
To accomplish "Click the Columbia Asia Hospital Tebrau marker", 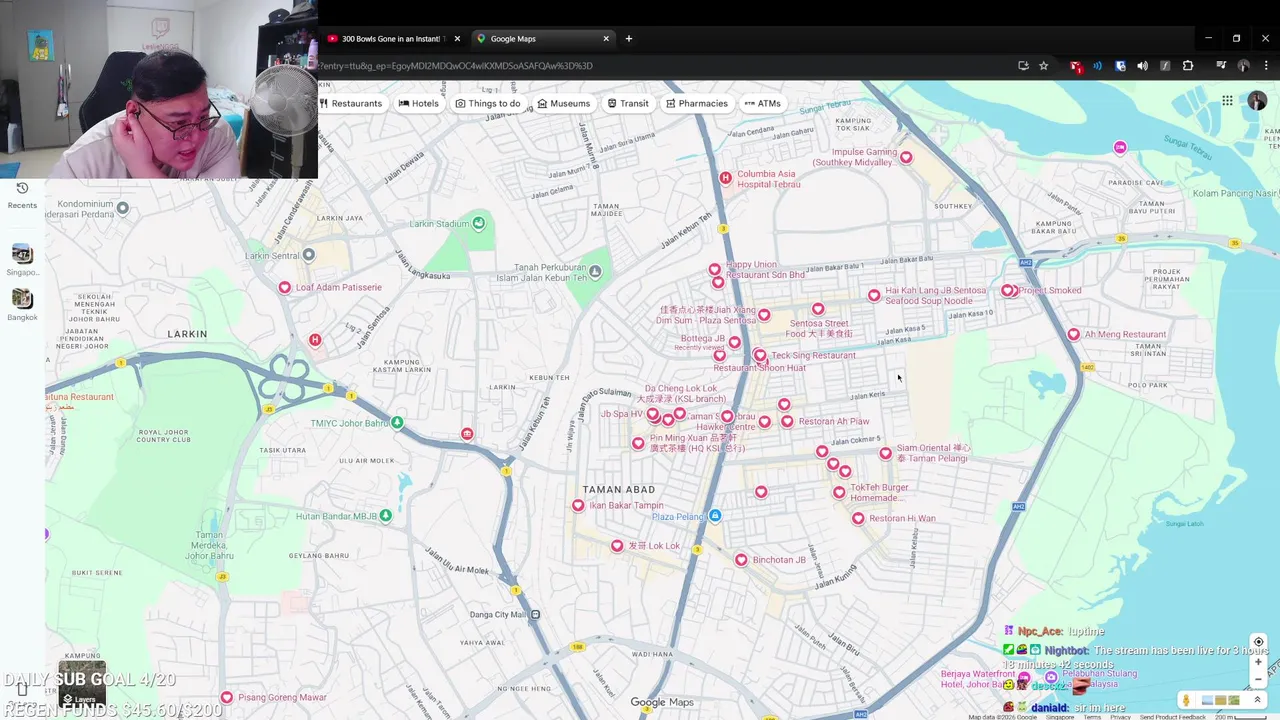I will point(726,178).
